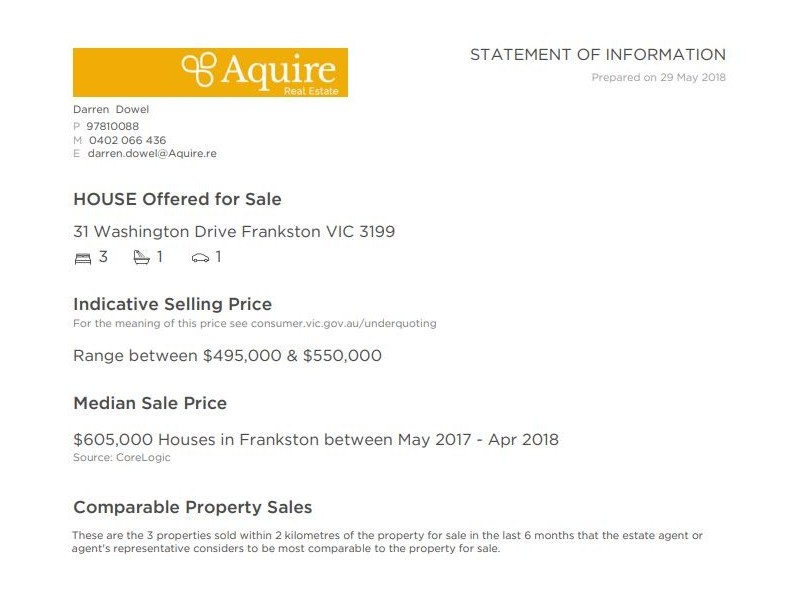Click the Median Sale Price heading

point(150,403)
